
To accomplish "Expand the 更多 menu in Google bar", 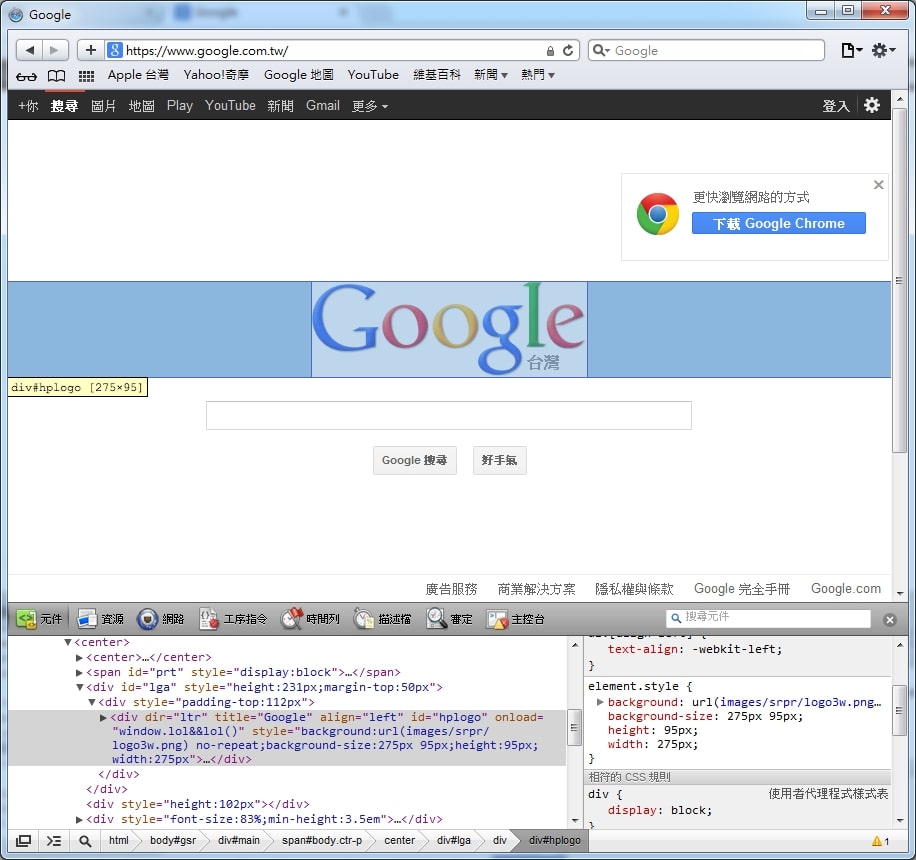I will click(x=370, y=106).
